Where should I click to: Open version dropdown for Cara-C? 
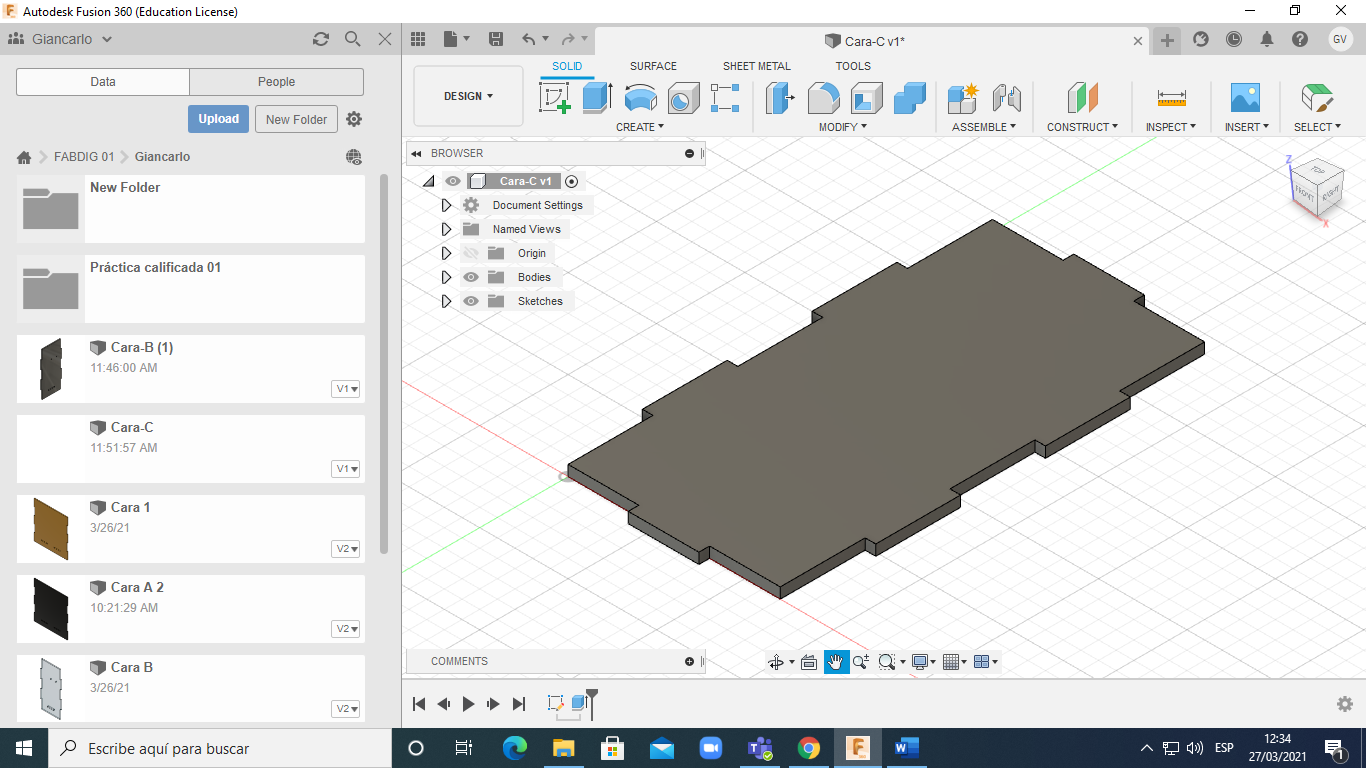tap(346, 469)
